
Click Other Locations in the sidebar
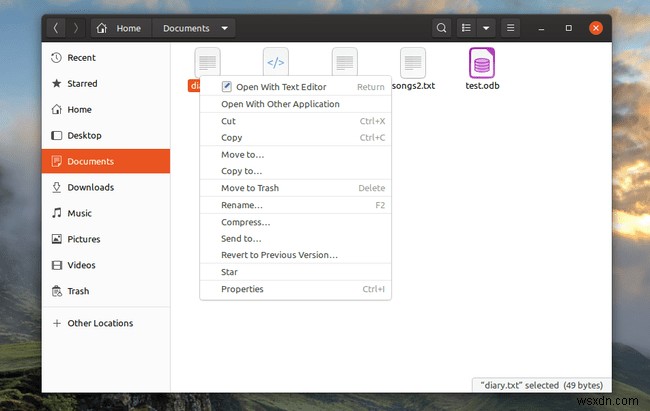tap(100, 323)
